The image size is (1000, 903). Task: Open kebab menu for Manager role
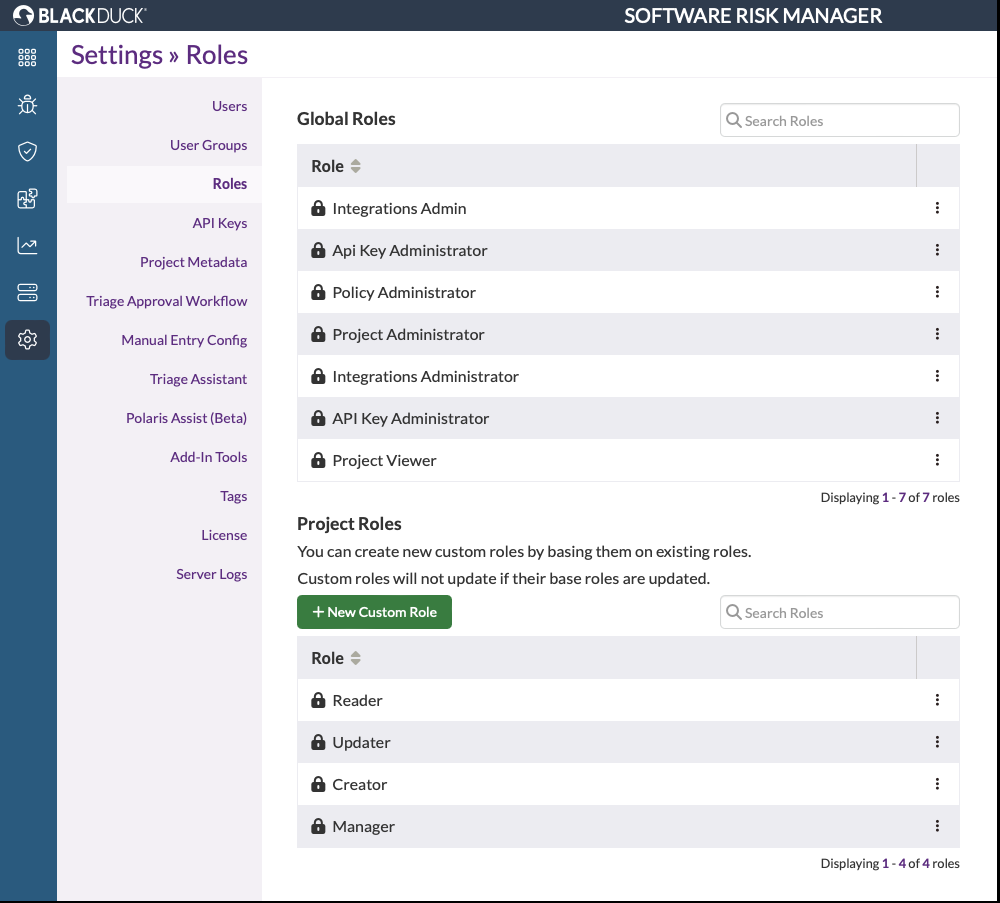937,826
